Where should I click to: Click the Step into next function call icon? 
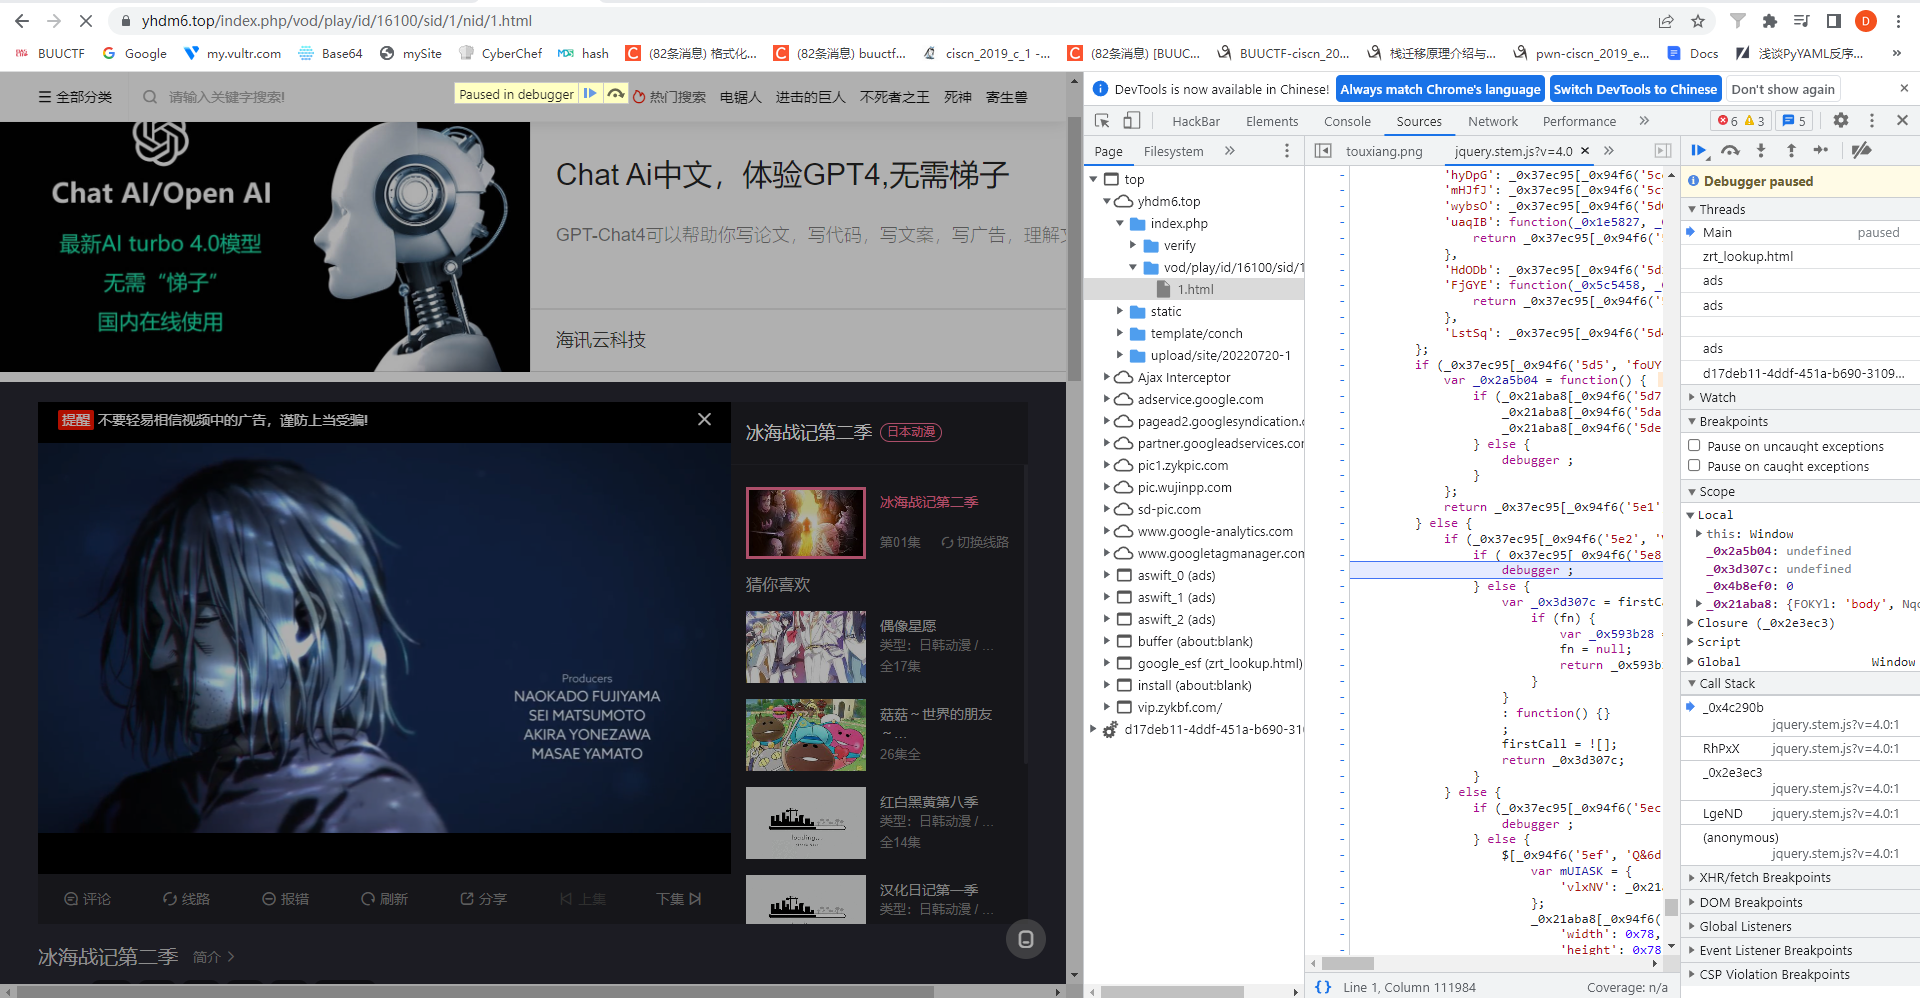tap(1761, 150)
